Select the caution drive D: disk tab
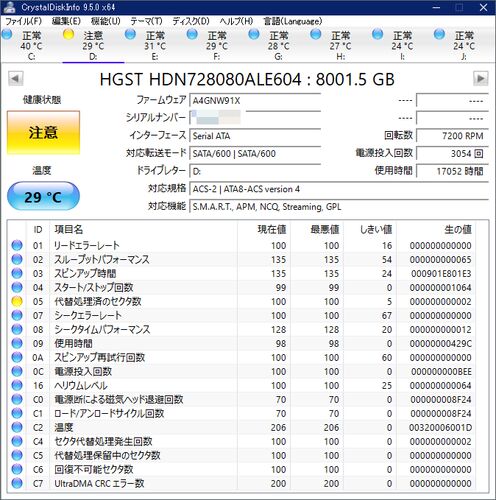 click(x=93, y=45)
